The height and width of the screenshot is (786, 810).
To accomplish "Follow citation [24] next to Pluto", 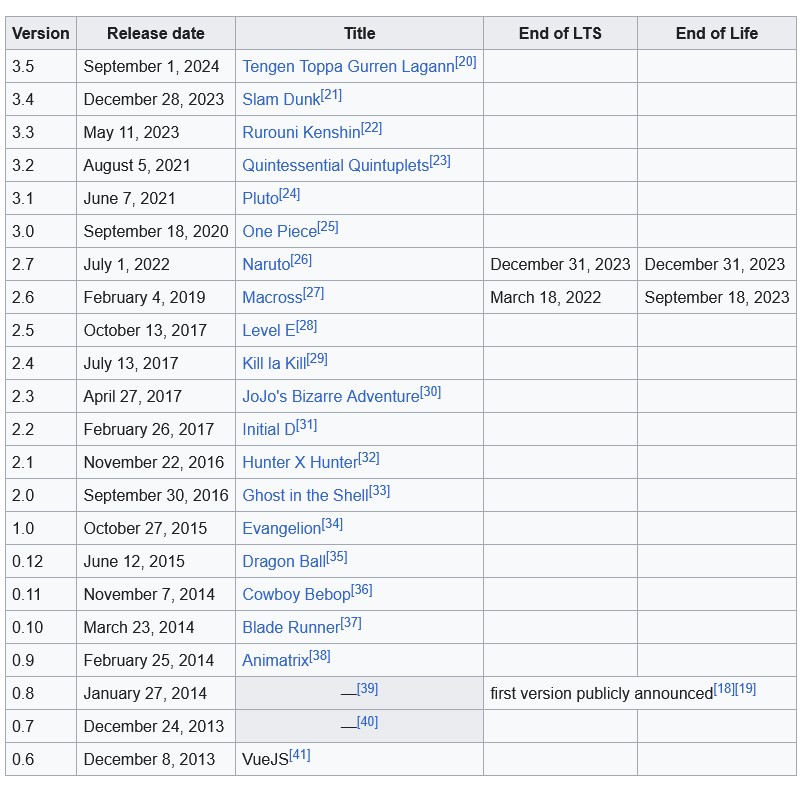I will [289, 194].
